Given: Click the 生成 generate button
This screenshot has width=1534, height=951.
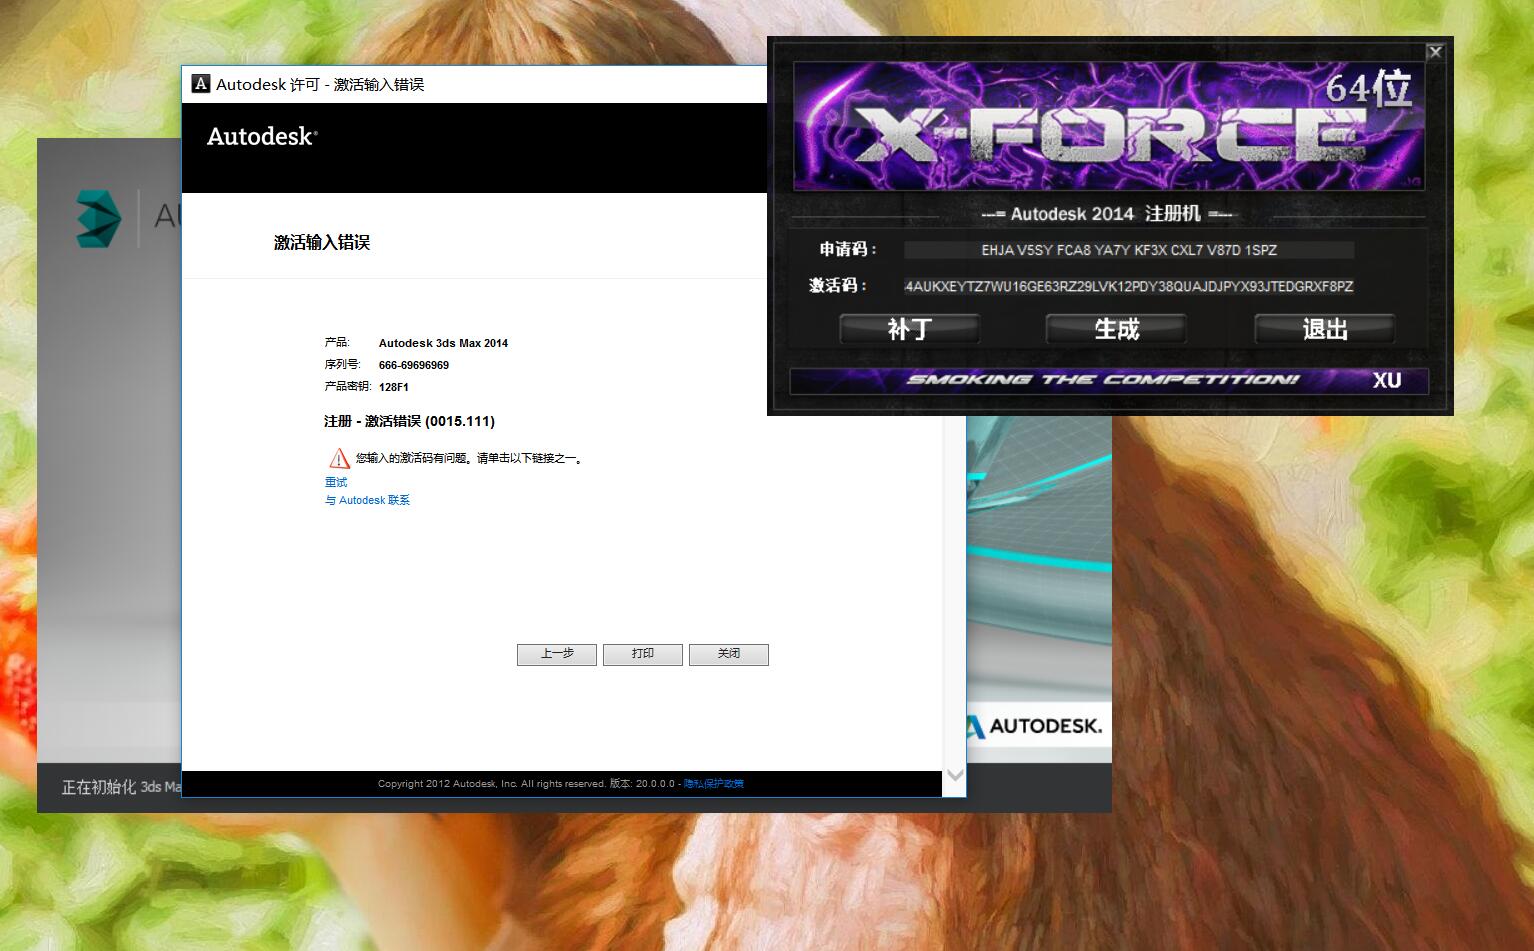Looking at the screenshot, I should pos(1116,329).
